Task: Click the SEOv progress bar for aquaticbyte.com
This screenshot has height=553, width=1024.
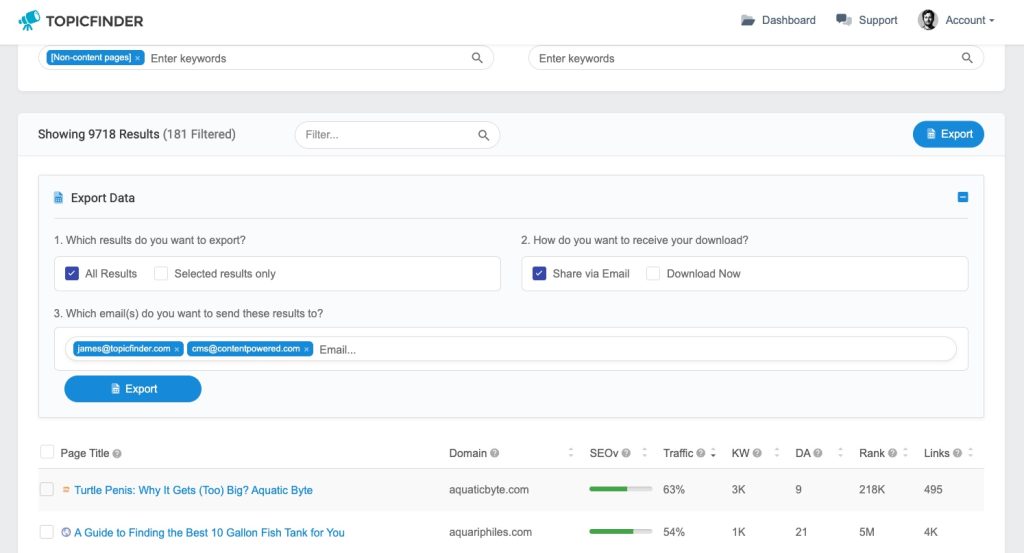Action: pyautogui.click(x=620, y=489)
